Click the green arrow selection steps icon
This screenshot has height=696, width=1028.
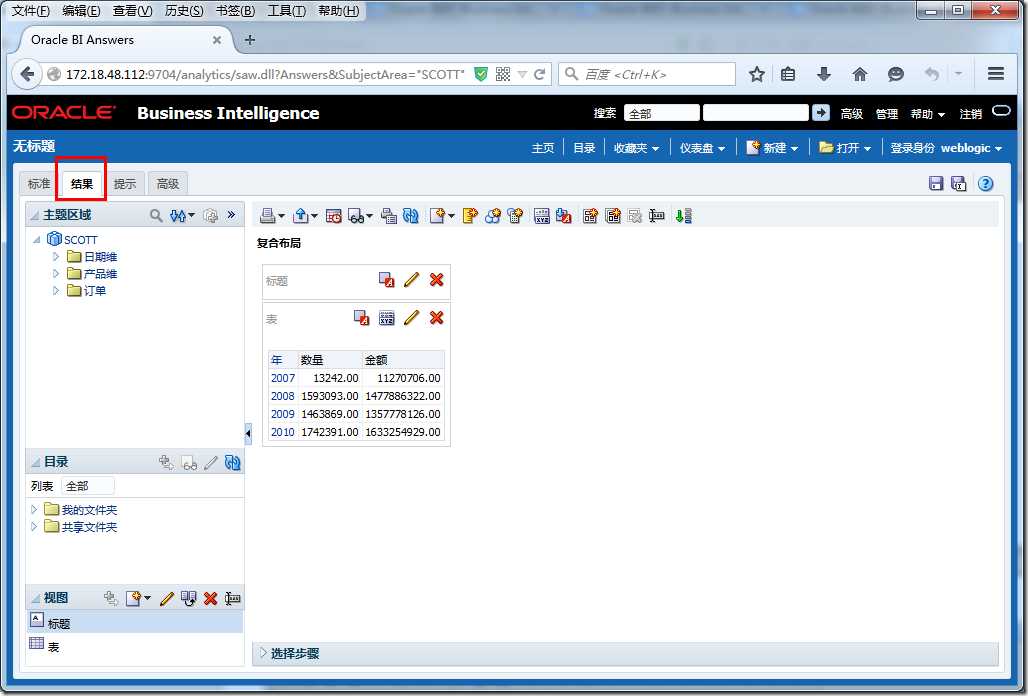click(683, 216)
